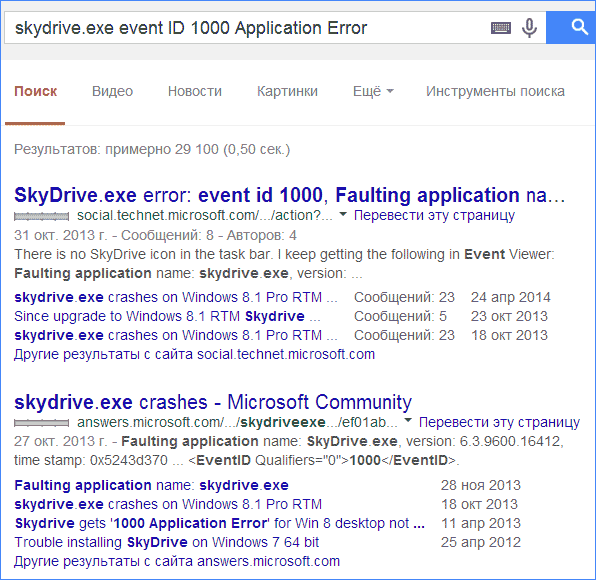Click the blue magnifier search button
The width and height of the screenshot is (596, 580).
pyautogui.click(x=571, y=27)
